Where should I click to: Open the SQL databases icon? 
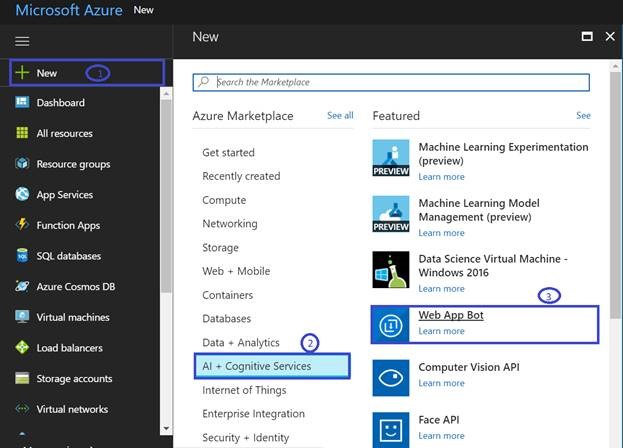coord(22,256)
